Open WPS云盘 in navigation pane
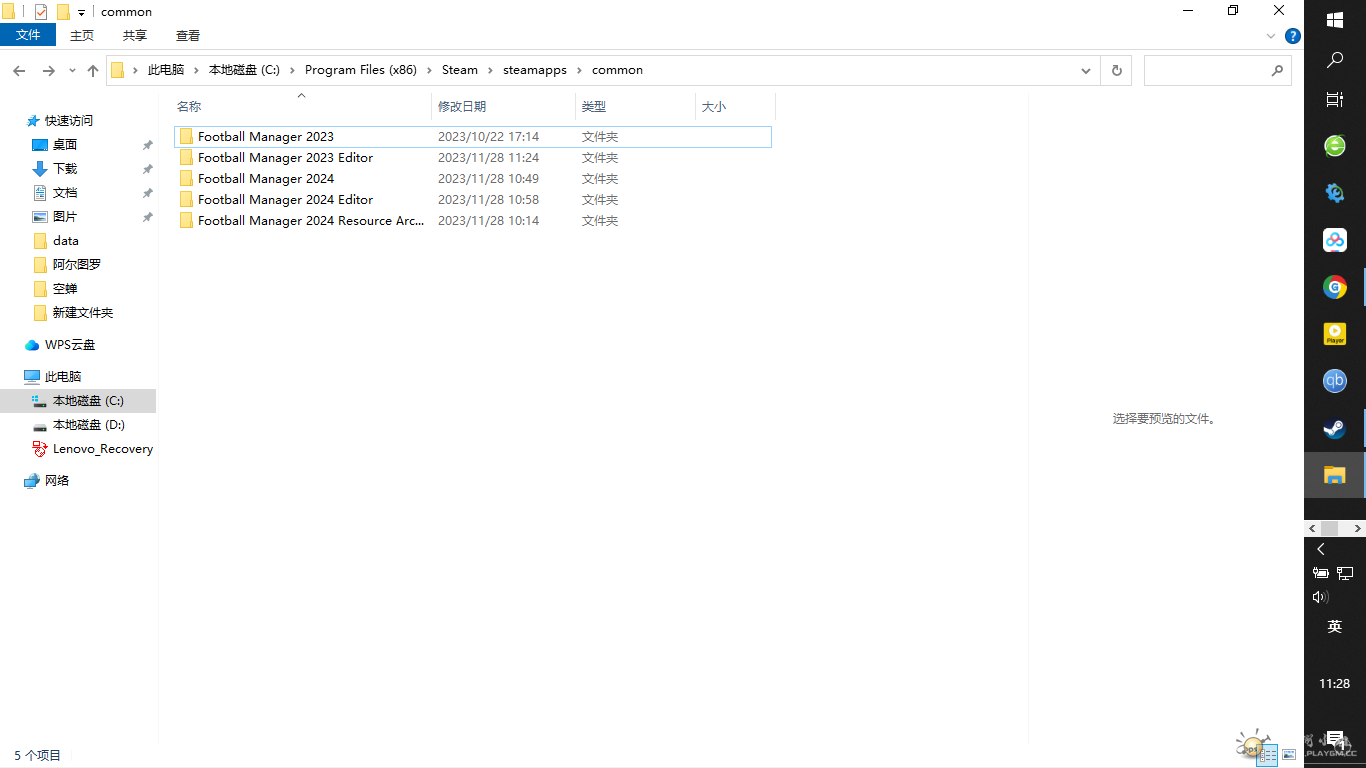Viewport: 1366px width, 768px height. point(70,345)
